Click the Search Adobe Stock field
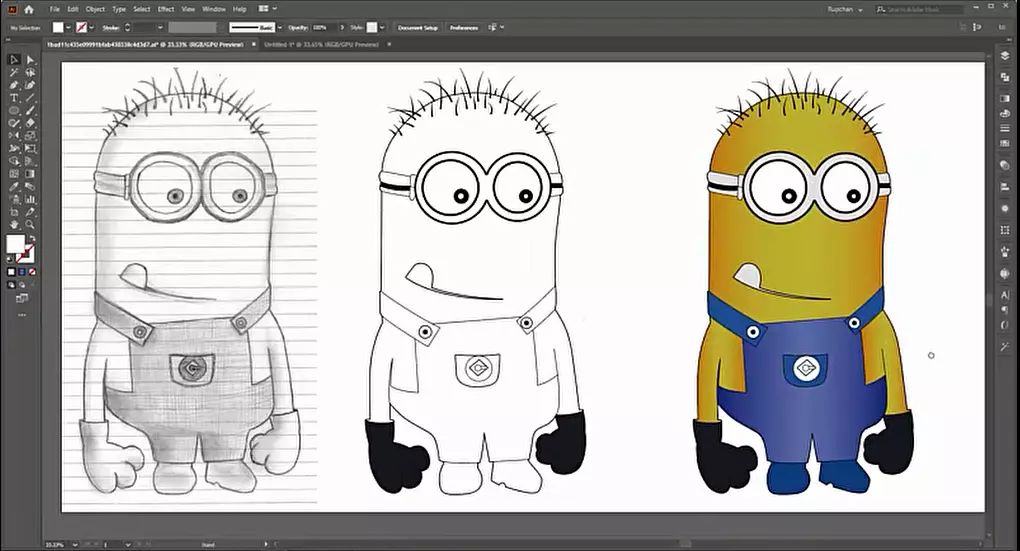This screenshot has height=551, width=1020. pyautogui.click(x=919, y=9)
